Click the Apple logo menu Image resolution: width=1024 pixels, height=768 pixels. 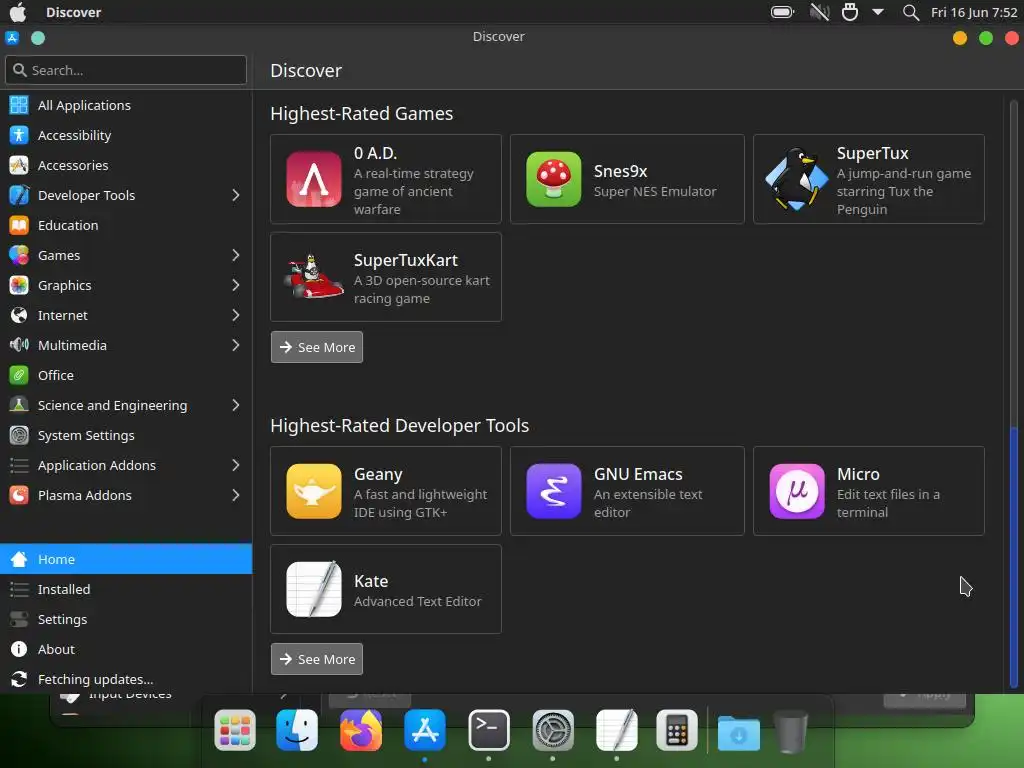click(x=18, y=12)
